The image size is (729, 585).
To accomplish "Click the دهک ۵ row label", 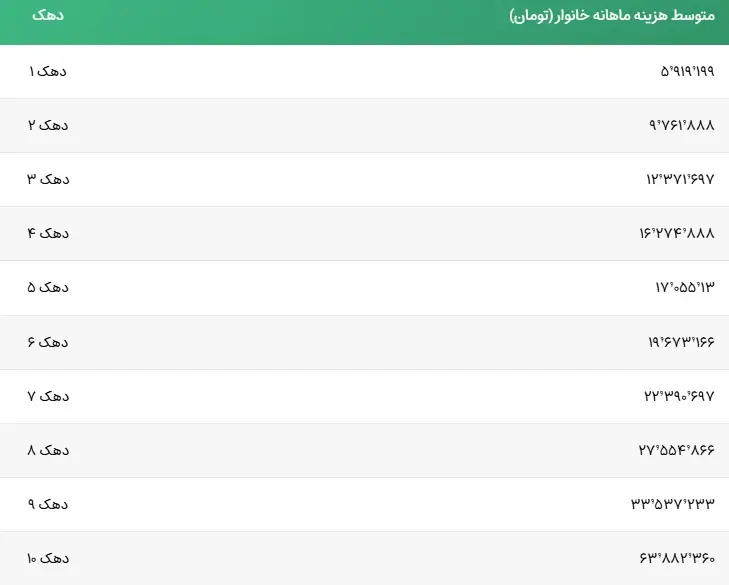I will [48, 287].
